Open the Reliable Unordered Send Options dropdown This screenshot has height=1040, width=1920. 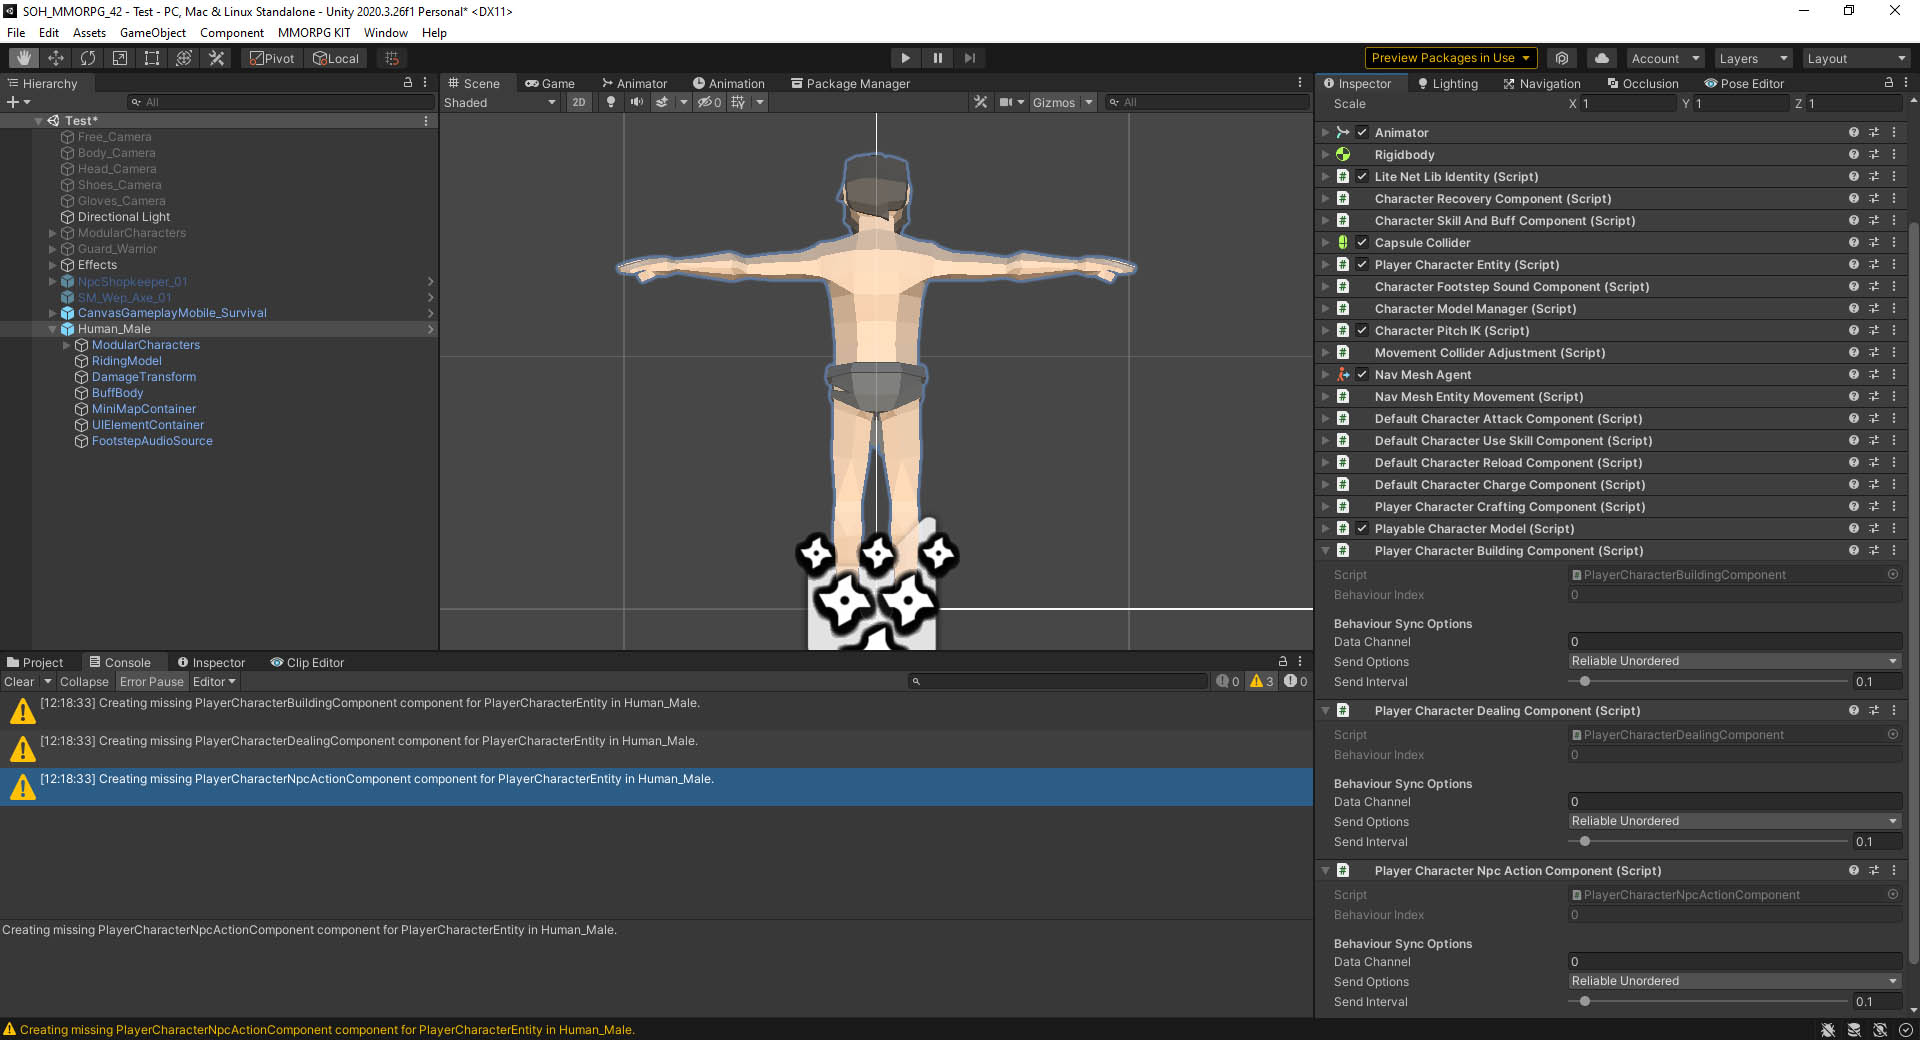(1733, 660)
